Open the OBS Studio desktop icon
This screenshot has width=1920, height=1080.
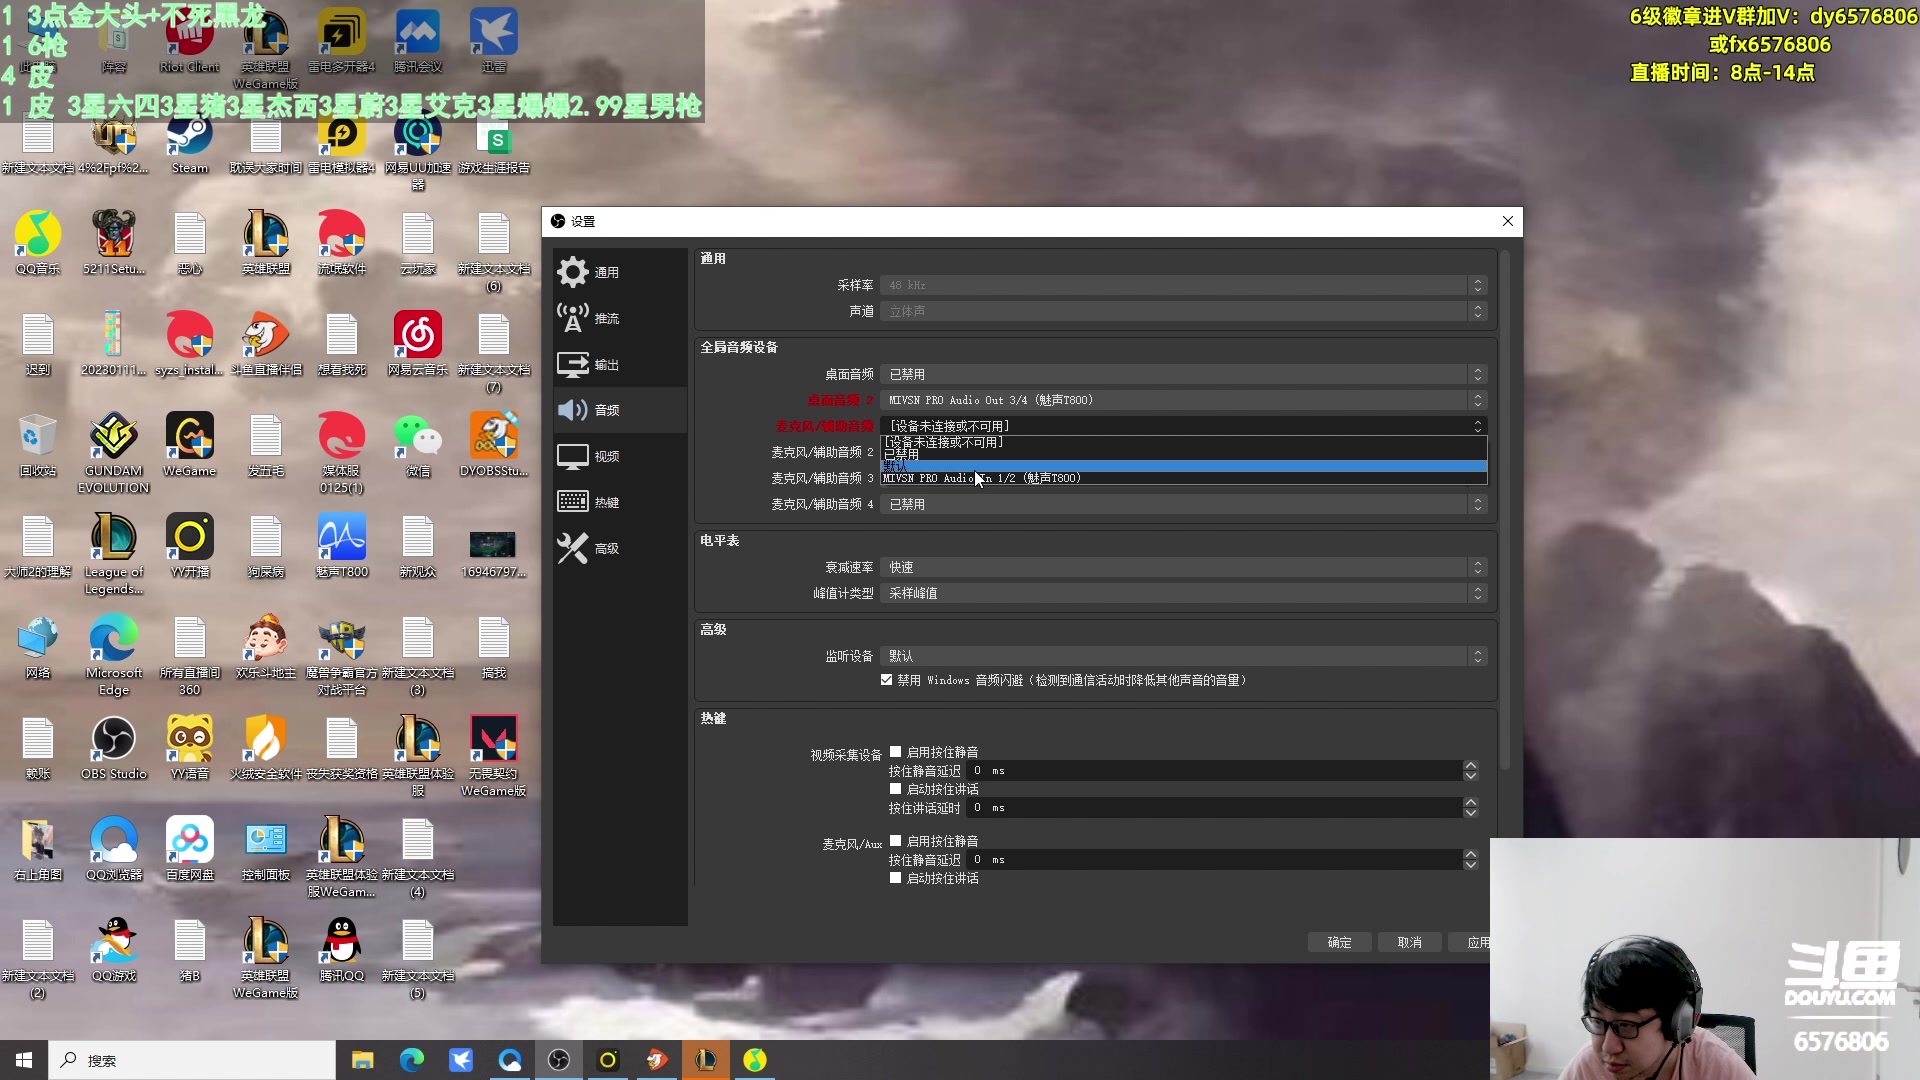coord(113,748)
